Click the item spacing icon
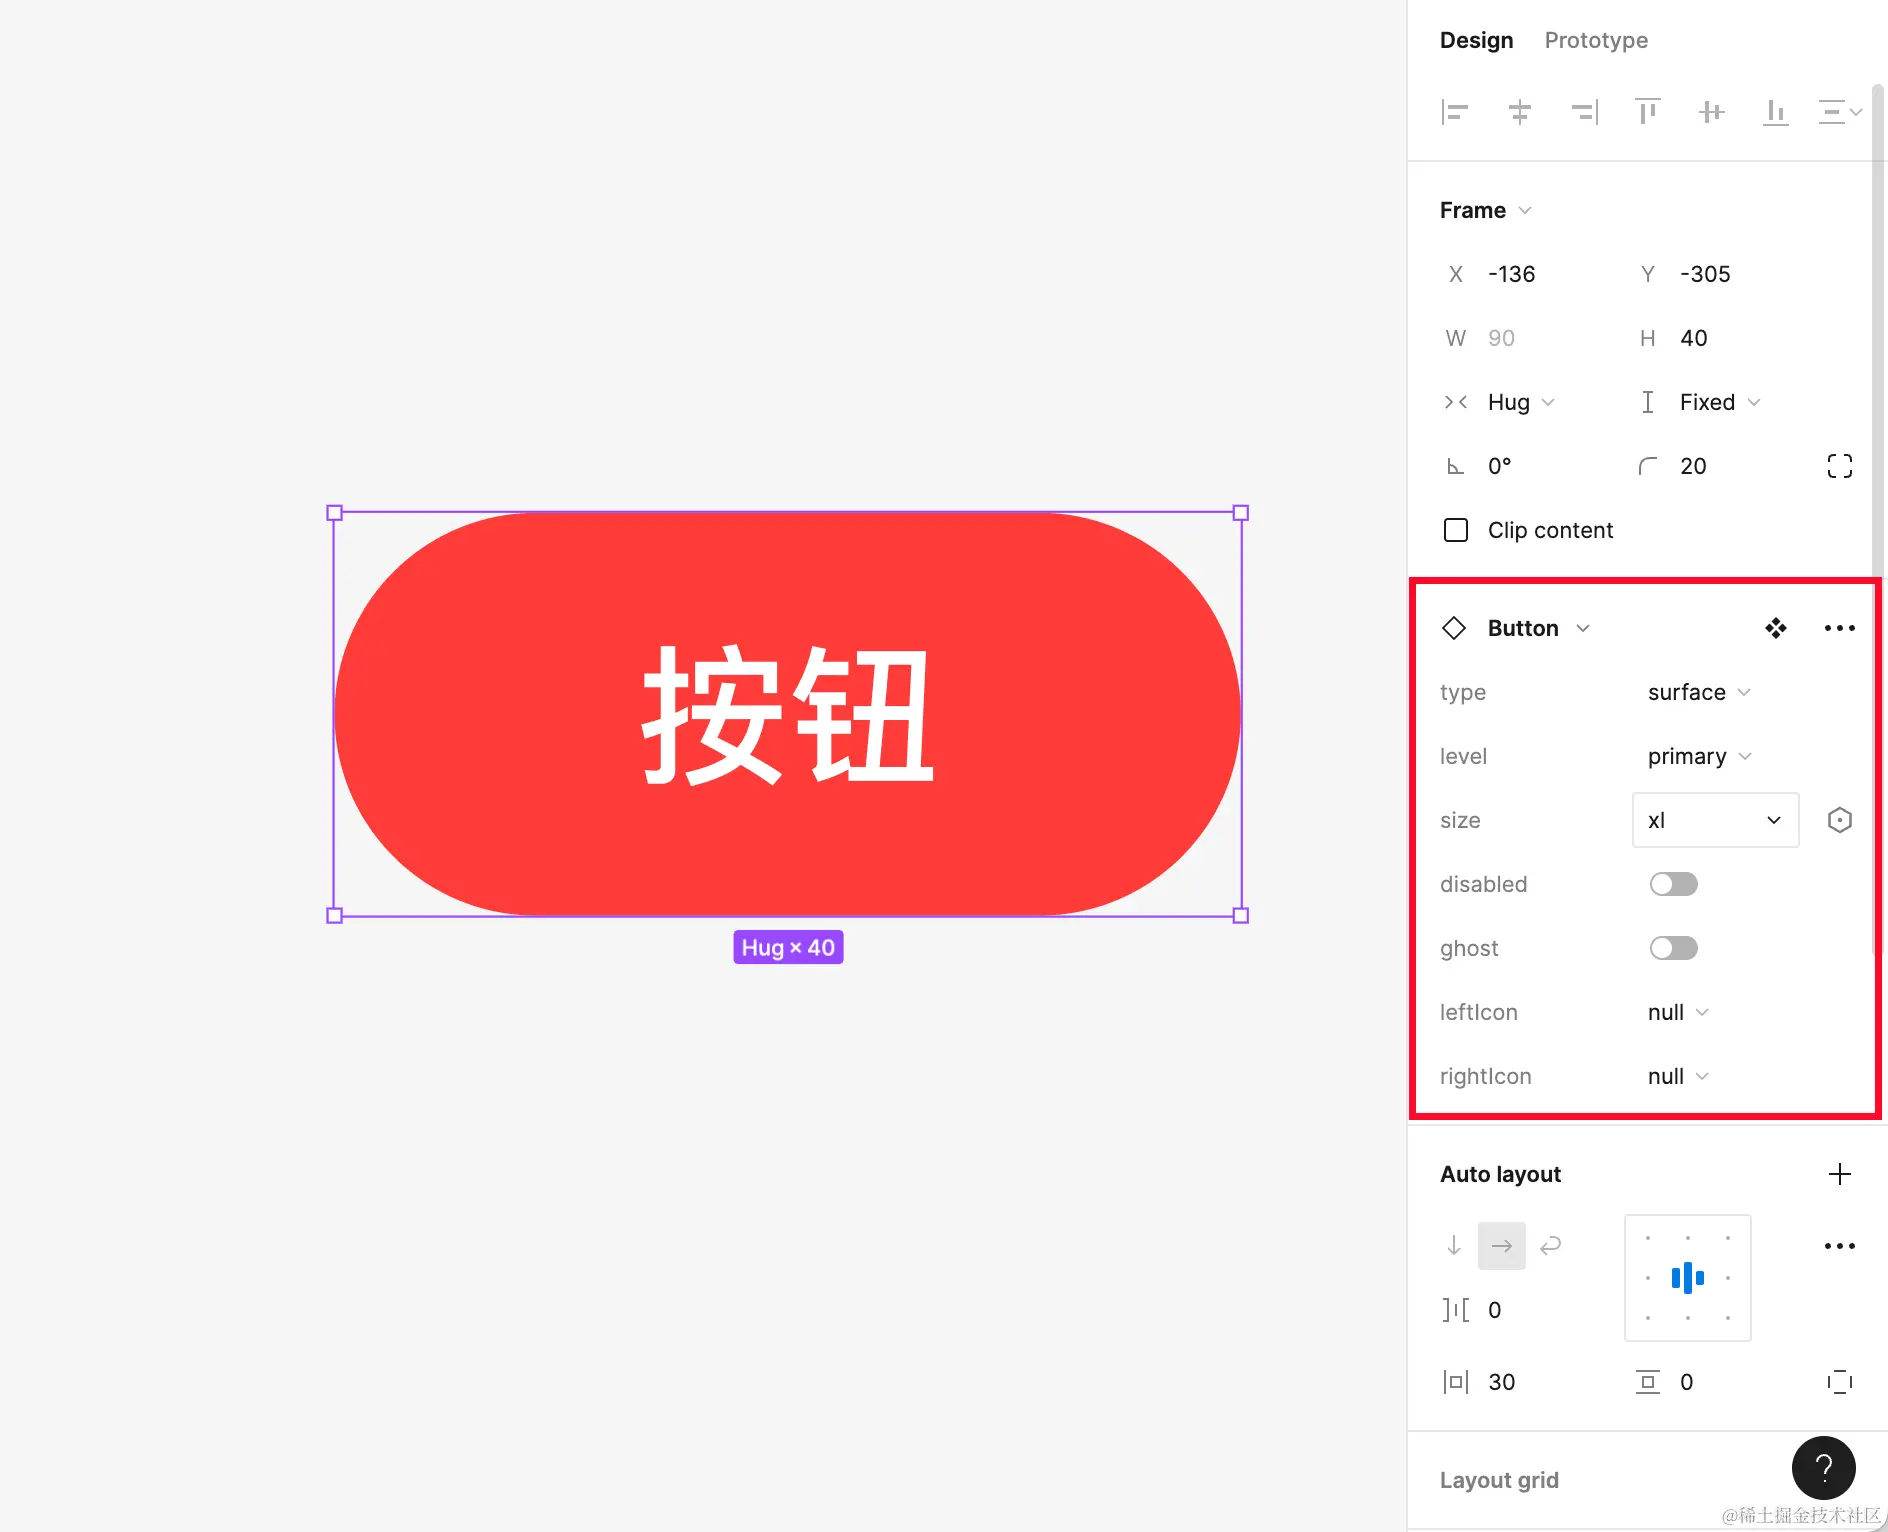This screenshot has width=1888, height=1532. click(x=1455, y=1310)
